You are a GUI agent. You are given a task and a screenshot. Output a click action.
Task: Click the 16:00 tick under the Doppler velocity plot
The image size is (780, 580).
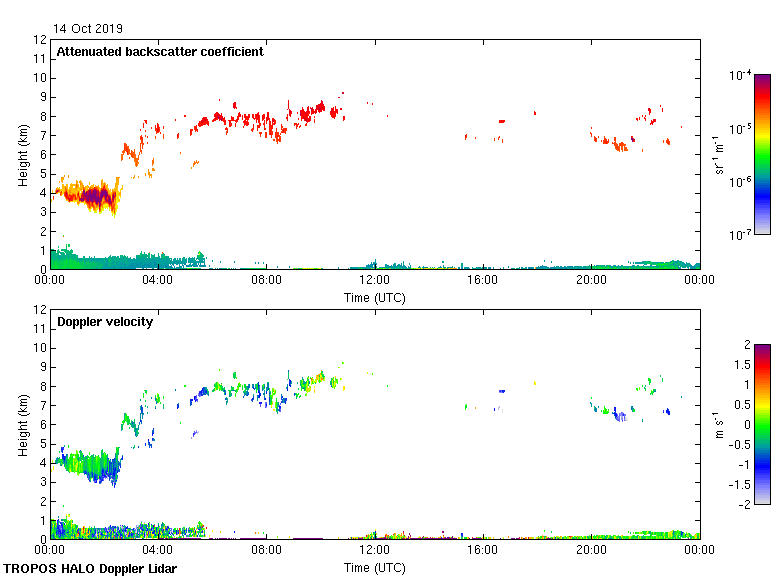483,551
